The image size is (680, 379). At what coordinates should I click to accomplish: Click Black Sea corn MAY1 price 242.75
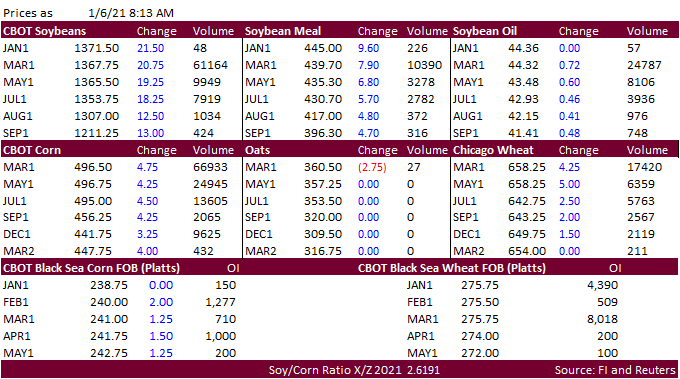pyautogui.click(x=109, y=353)
